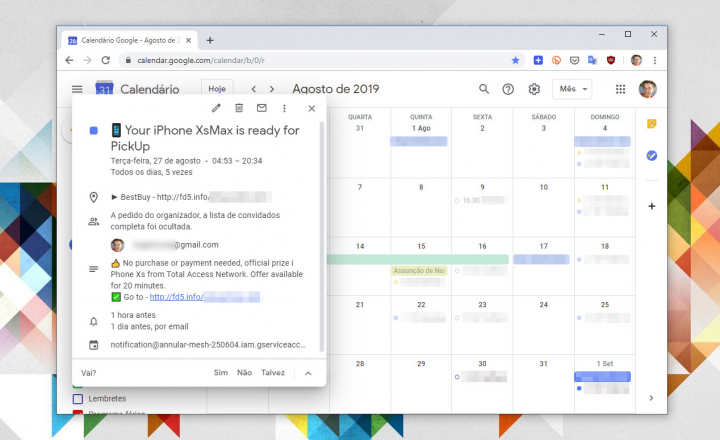Open the orange circular browser extension
The width and height of the screenshot is (720, 440).
pyautogui.click(x=556, y=60)
